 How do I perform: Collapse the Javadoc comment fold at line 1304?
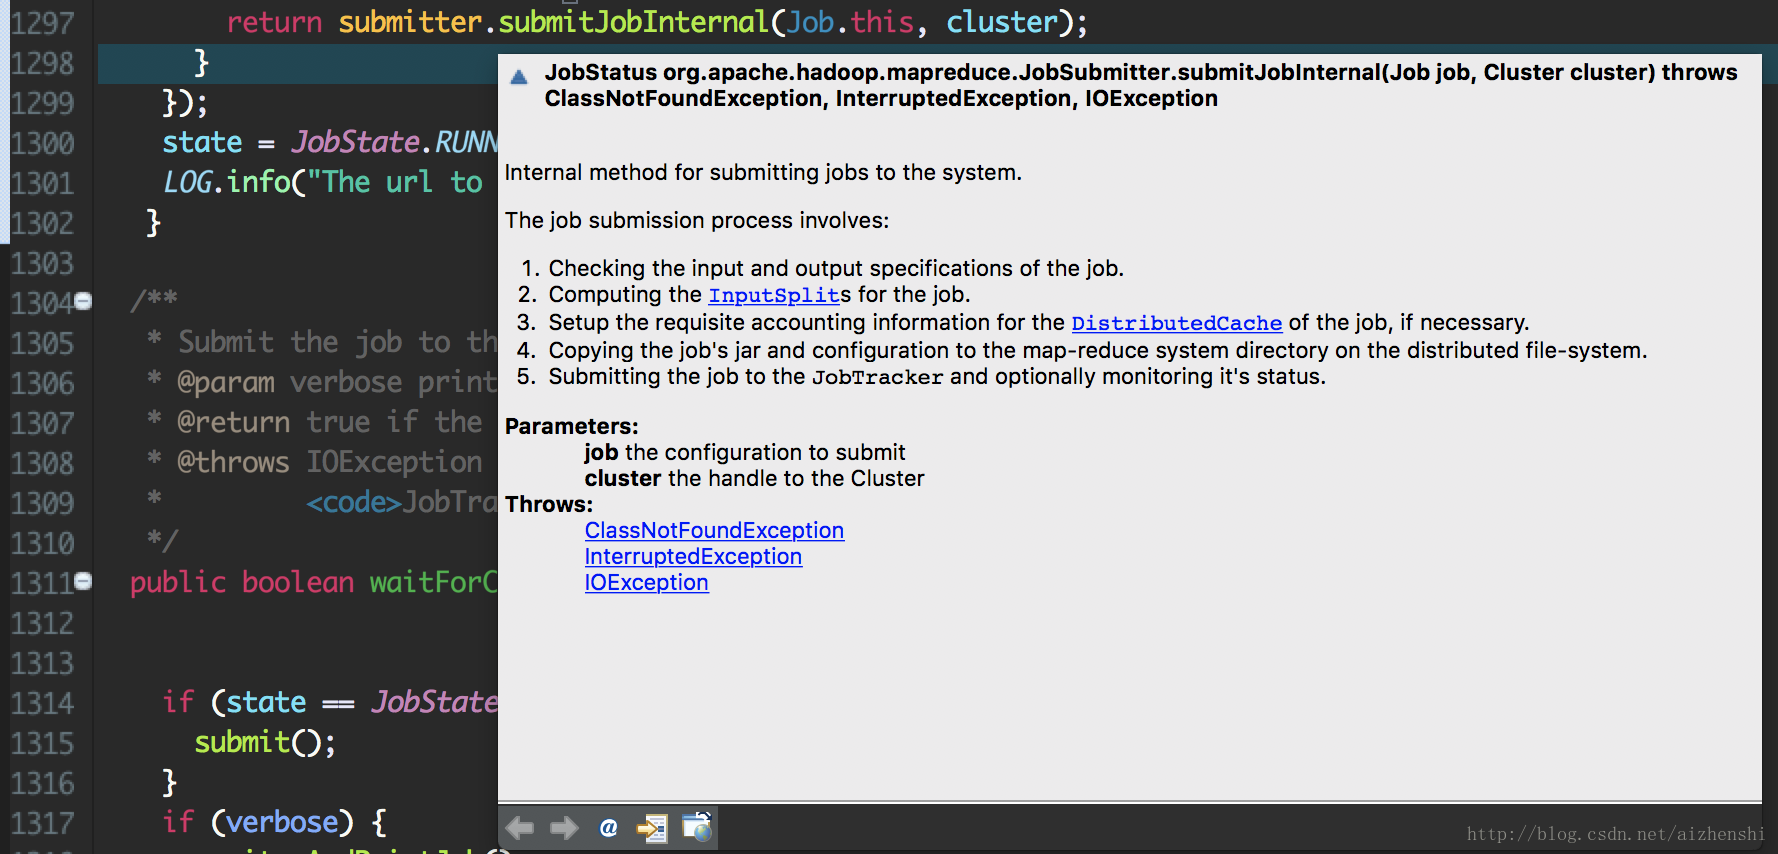tap(84, 301)
